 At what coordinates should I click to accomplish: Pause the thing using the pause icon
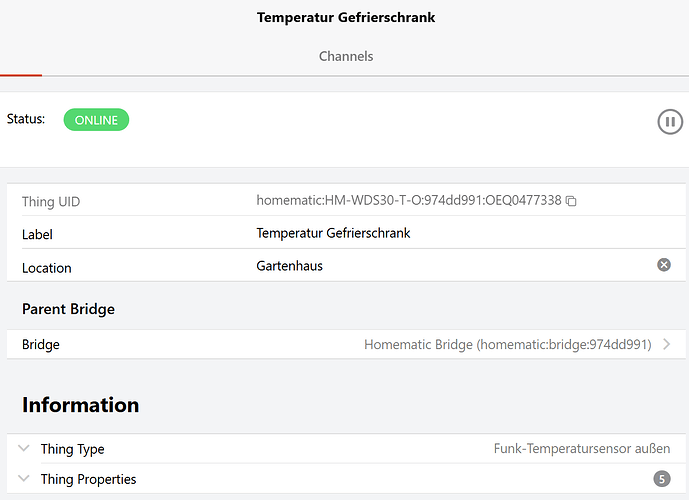click(669, 122)
